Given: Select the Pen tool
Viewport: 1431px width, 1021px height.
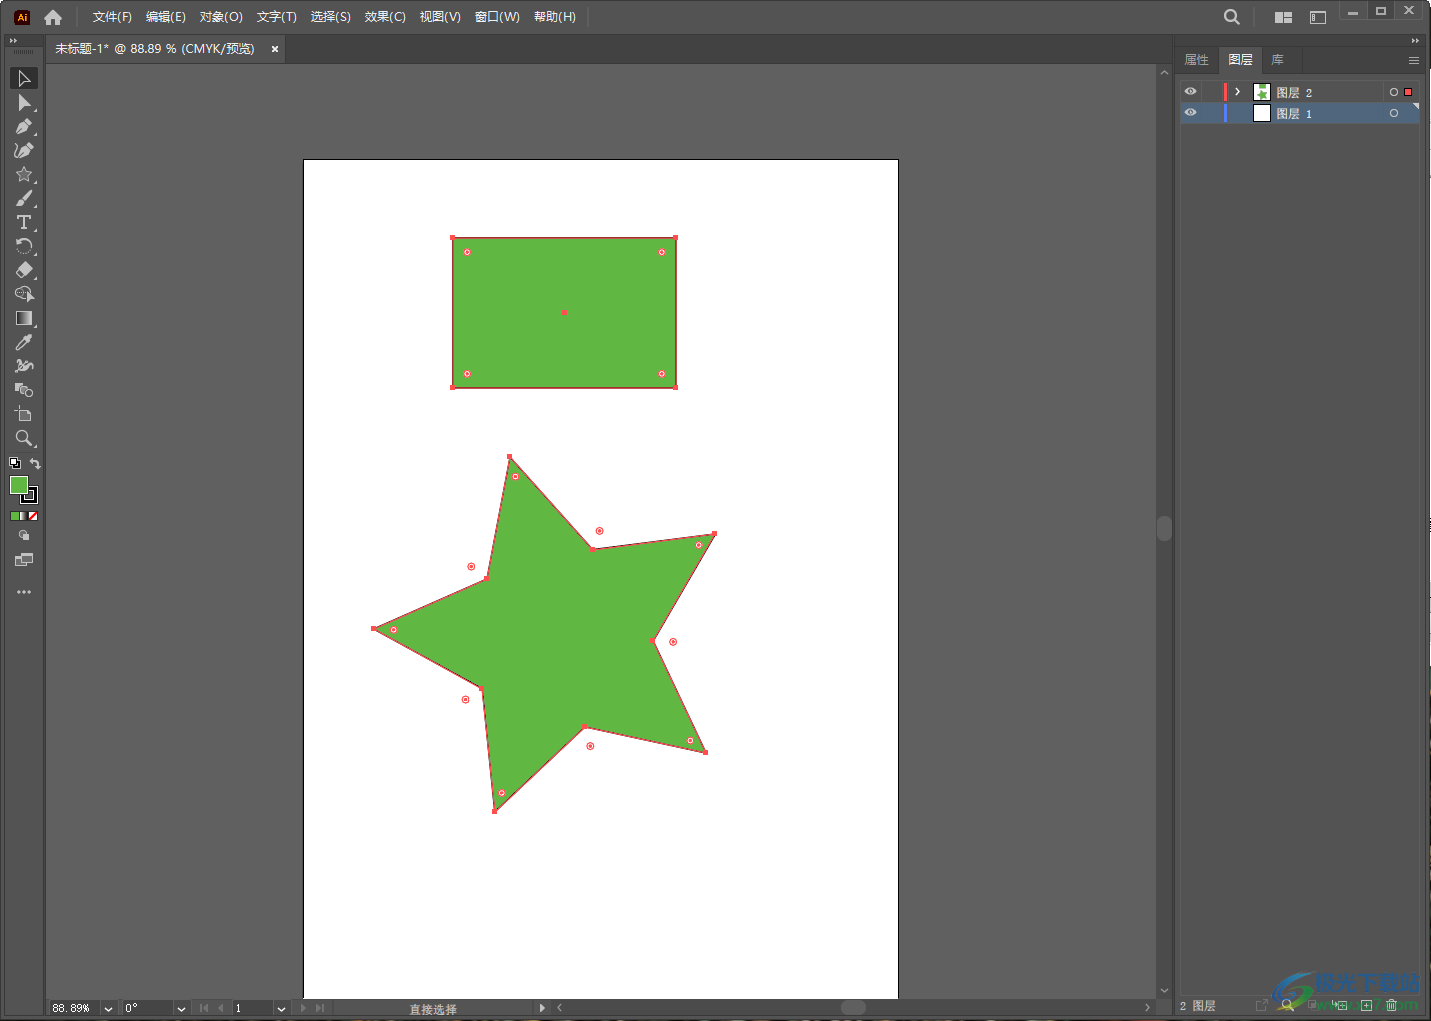Looking at the screenshot, I should (x=24, y=126).
